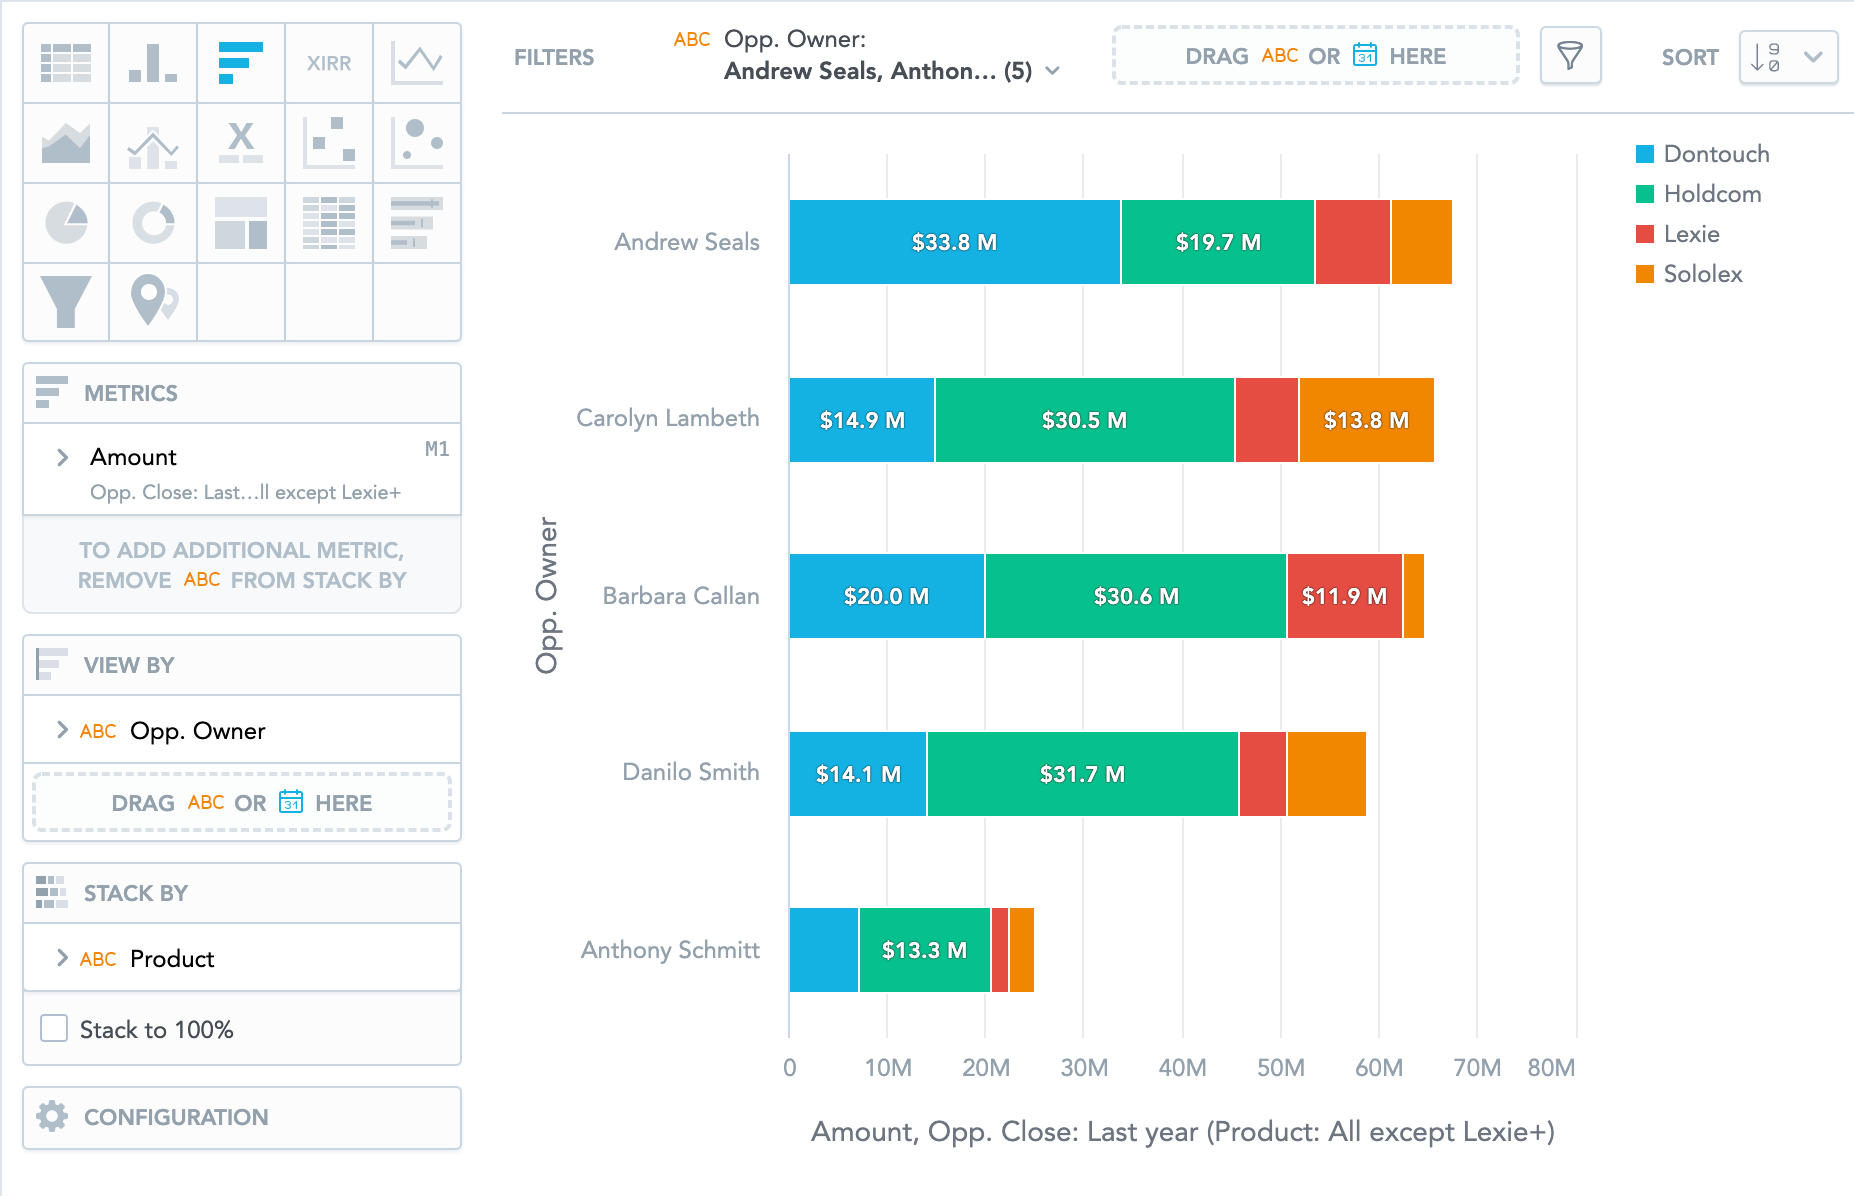Click the Andrew Seals axis label
This screenshot has height=1196, width=1854.
click(x=687, y=242)
